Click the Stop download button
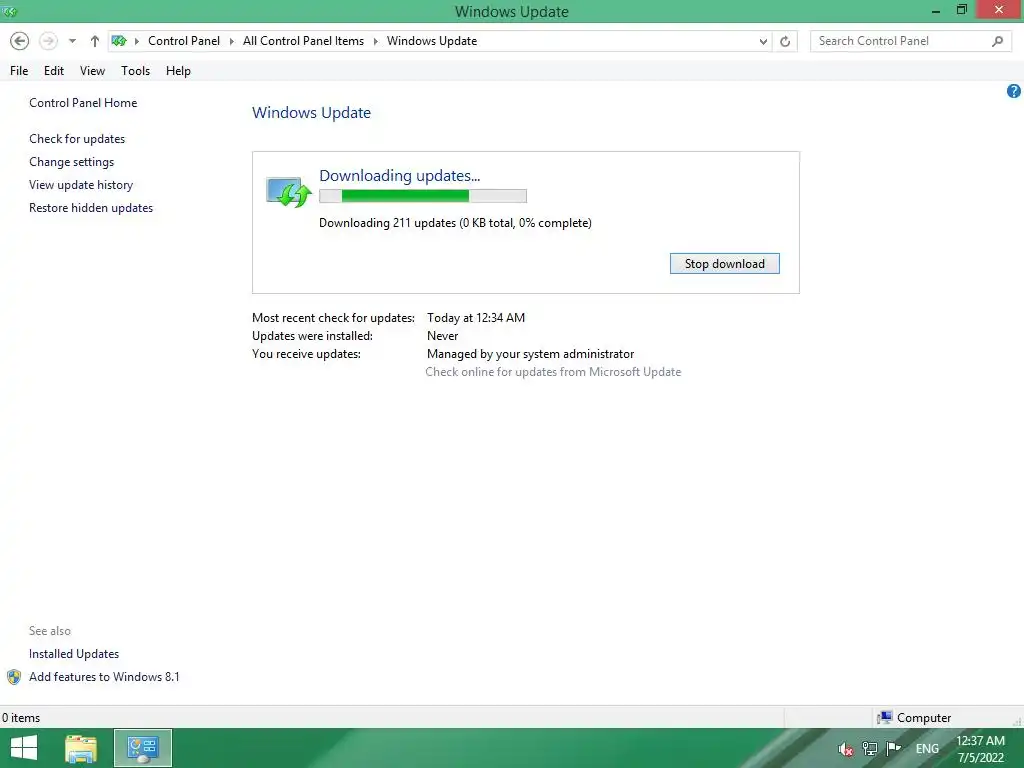The width and height of the screenshot is (1024, 768). (724, 264)
